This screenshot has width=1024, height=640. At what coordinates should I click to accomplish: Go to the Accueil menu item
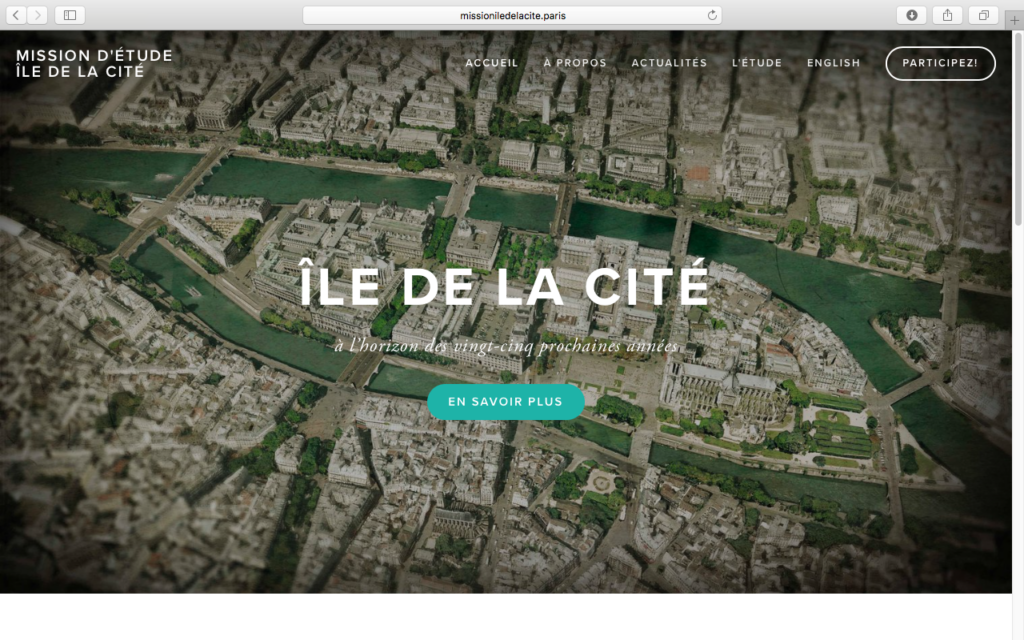click(492, 63)
